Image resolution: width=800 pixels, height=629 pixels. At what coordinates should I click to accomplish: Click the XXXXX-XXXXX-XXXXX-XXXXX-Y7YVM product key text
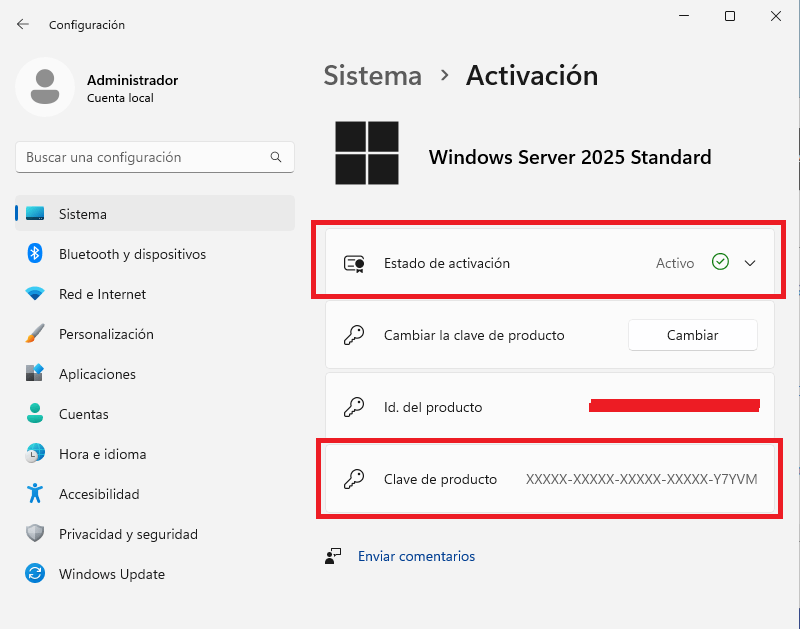[x=641, y=479]
